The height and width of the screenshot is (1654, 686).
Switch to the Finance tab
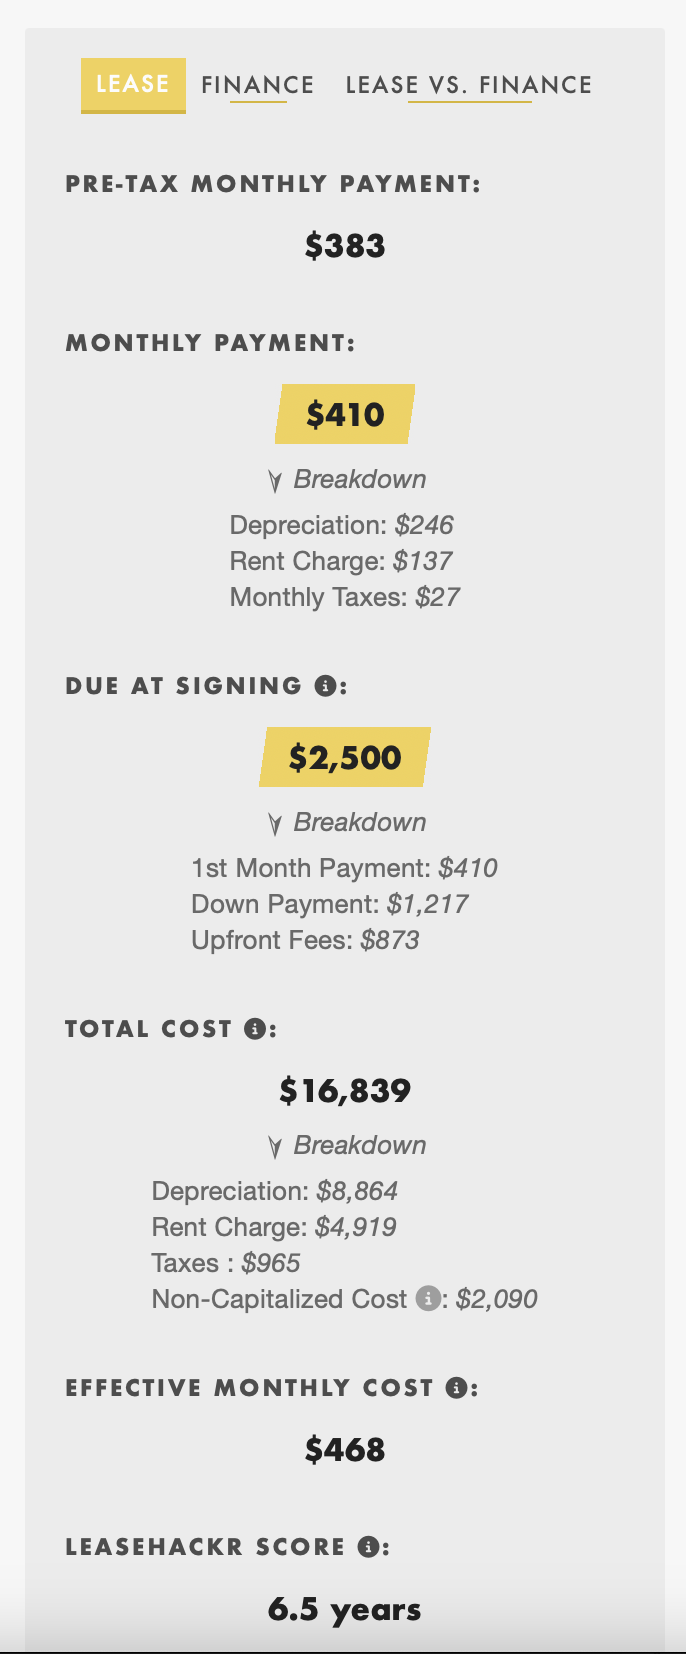point(258,85)
